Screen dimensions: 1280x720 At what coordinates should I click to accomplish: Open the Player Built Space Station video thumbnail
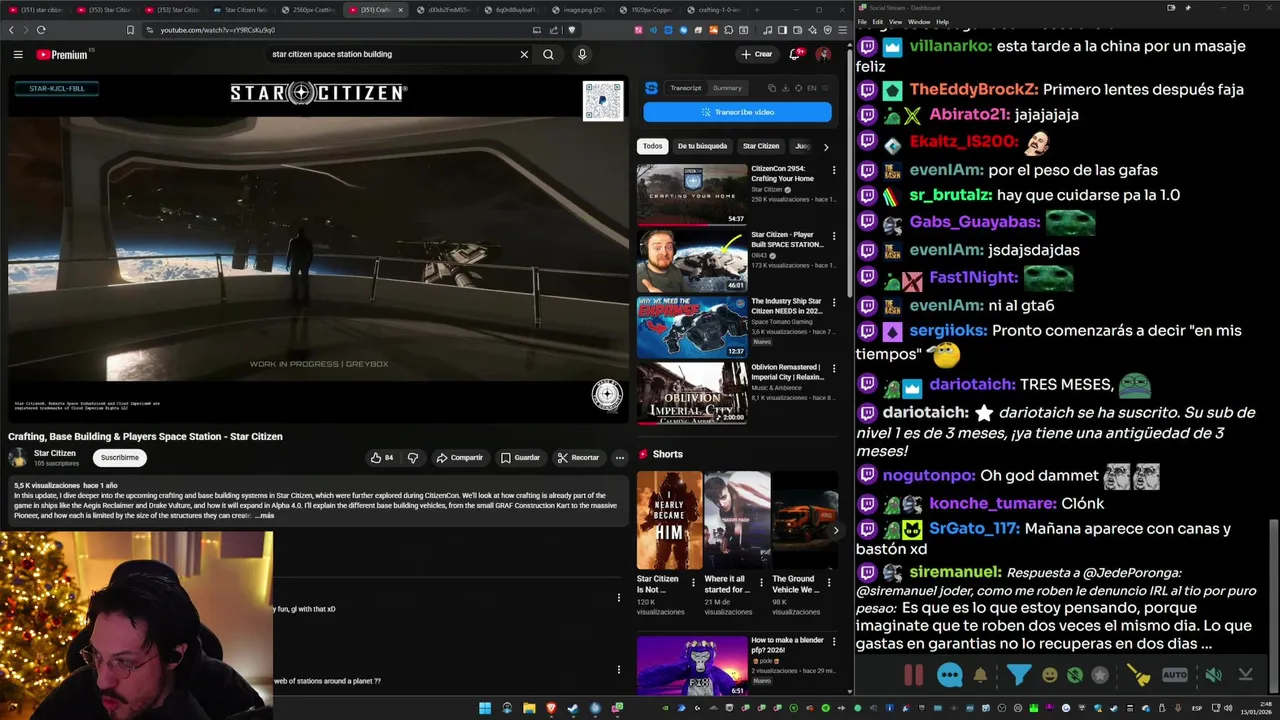point(692,260)
